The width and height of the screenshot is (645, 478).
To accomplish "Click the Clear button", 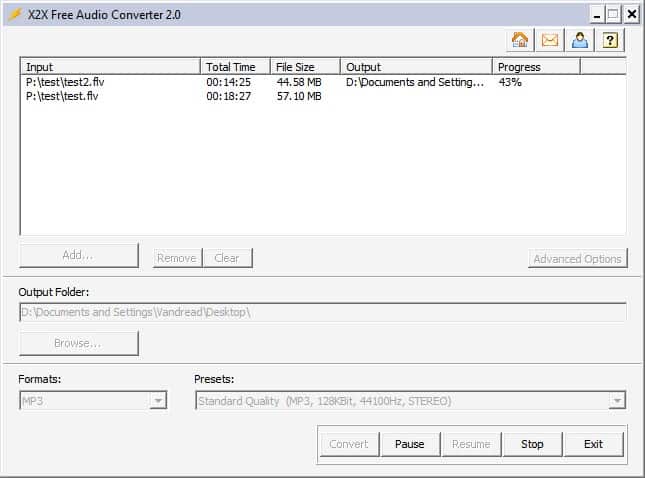I will 227,258.
